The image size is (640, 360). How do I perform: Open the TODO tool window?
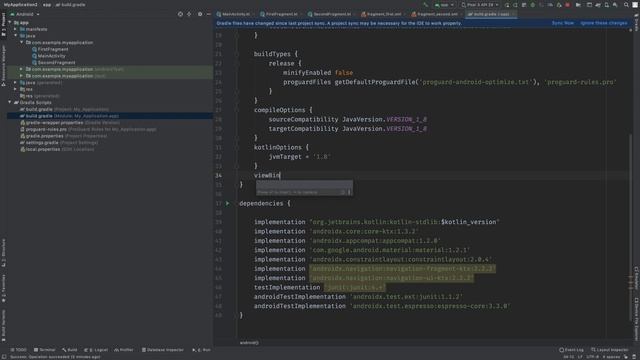point(18,350)
